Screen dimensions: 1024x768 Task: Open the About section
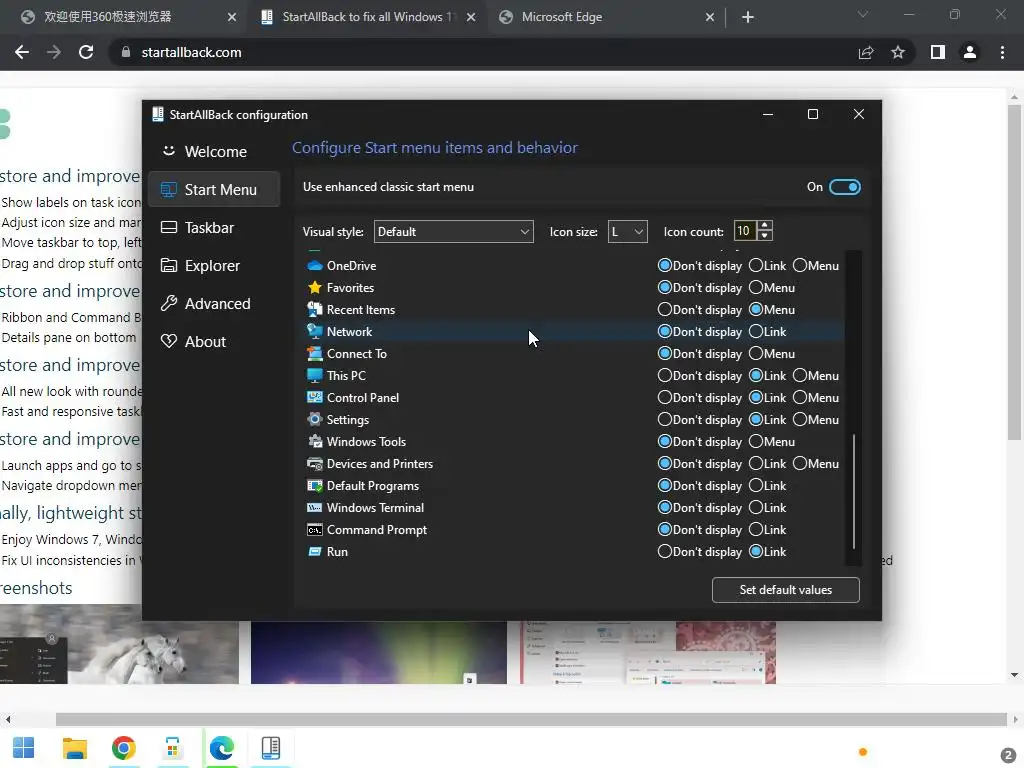click(214, 342)
